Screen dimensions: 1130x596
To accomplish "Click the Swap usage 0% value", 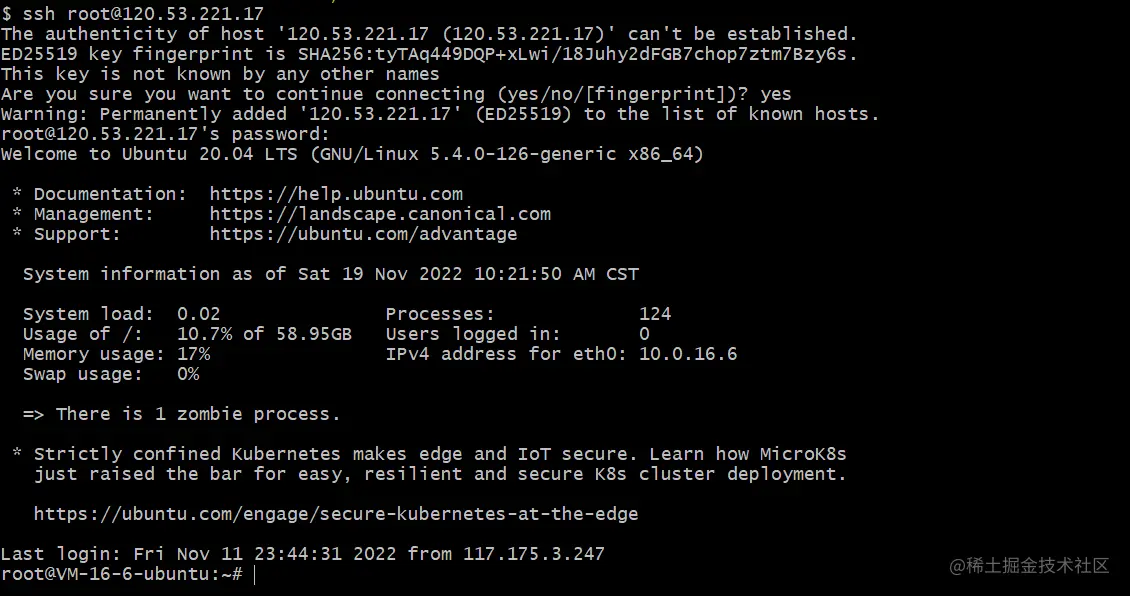I will coord(188,375).
